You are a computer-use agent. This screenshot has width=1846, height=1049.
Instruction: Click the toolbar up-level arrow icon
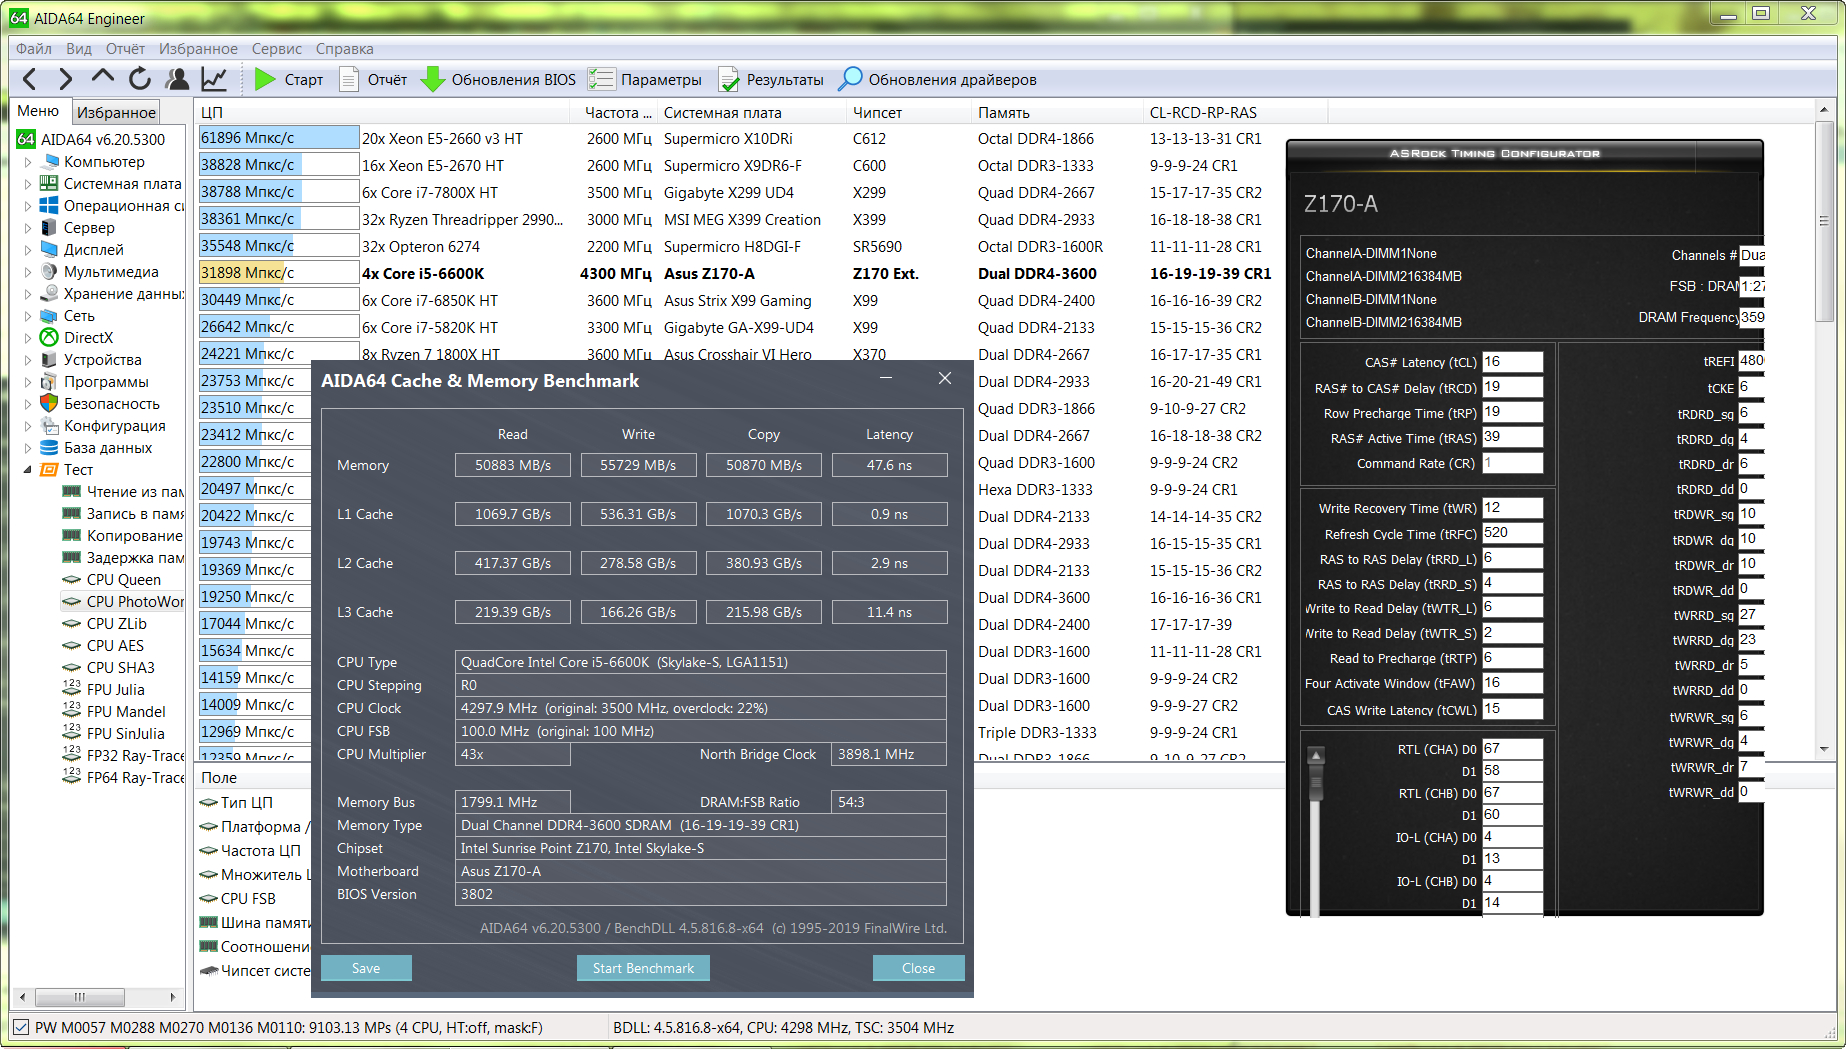click(x=102, y=78)
